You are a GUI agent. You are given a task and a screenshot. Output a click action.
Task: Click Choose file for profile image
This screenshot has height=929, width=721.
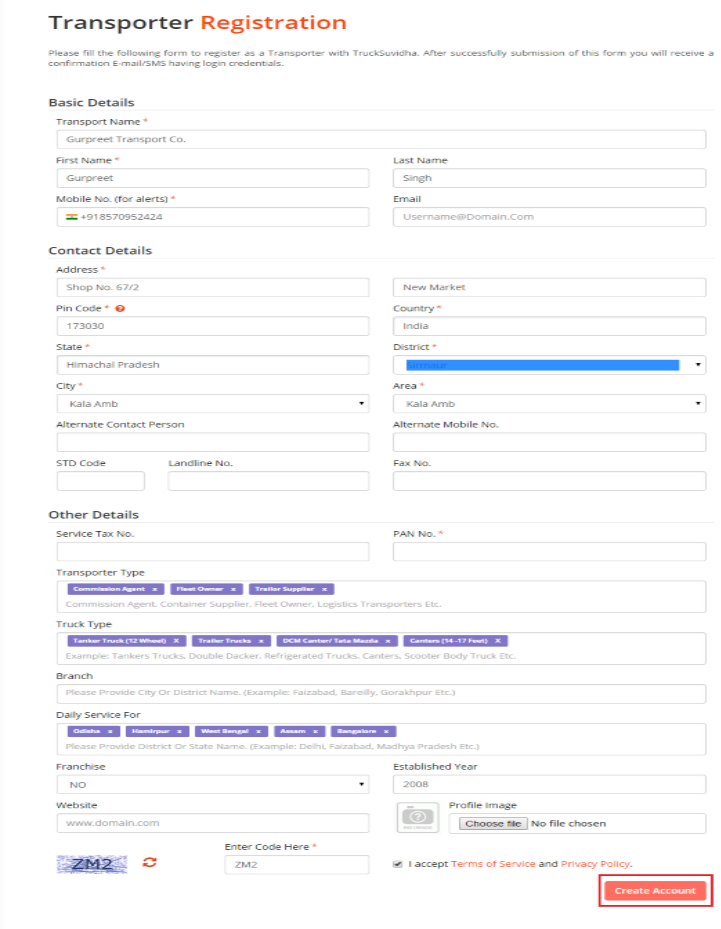(493, 824)
